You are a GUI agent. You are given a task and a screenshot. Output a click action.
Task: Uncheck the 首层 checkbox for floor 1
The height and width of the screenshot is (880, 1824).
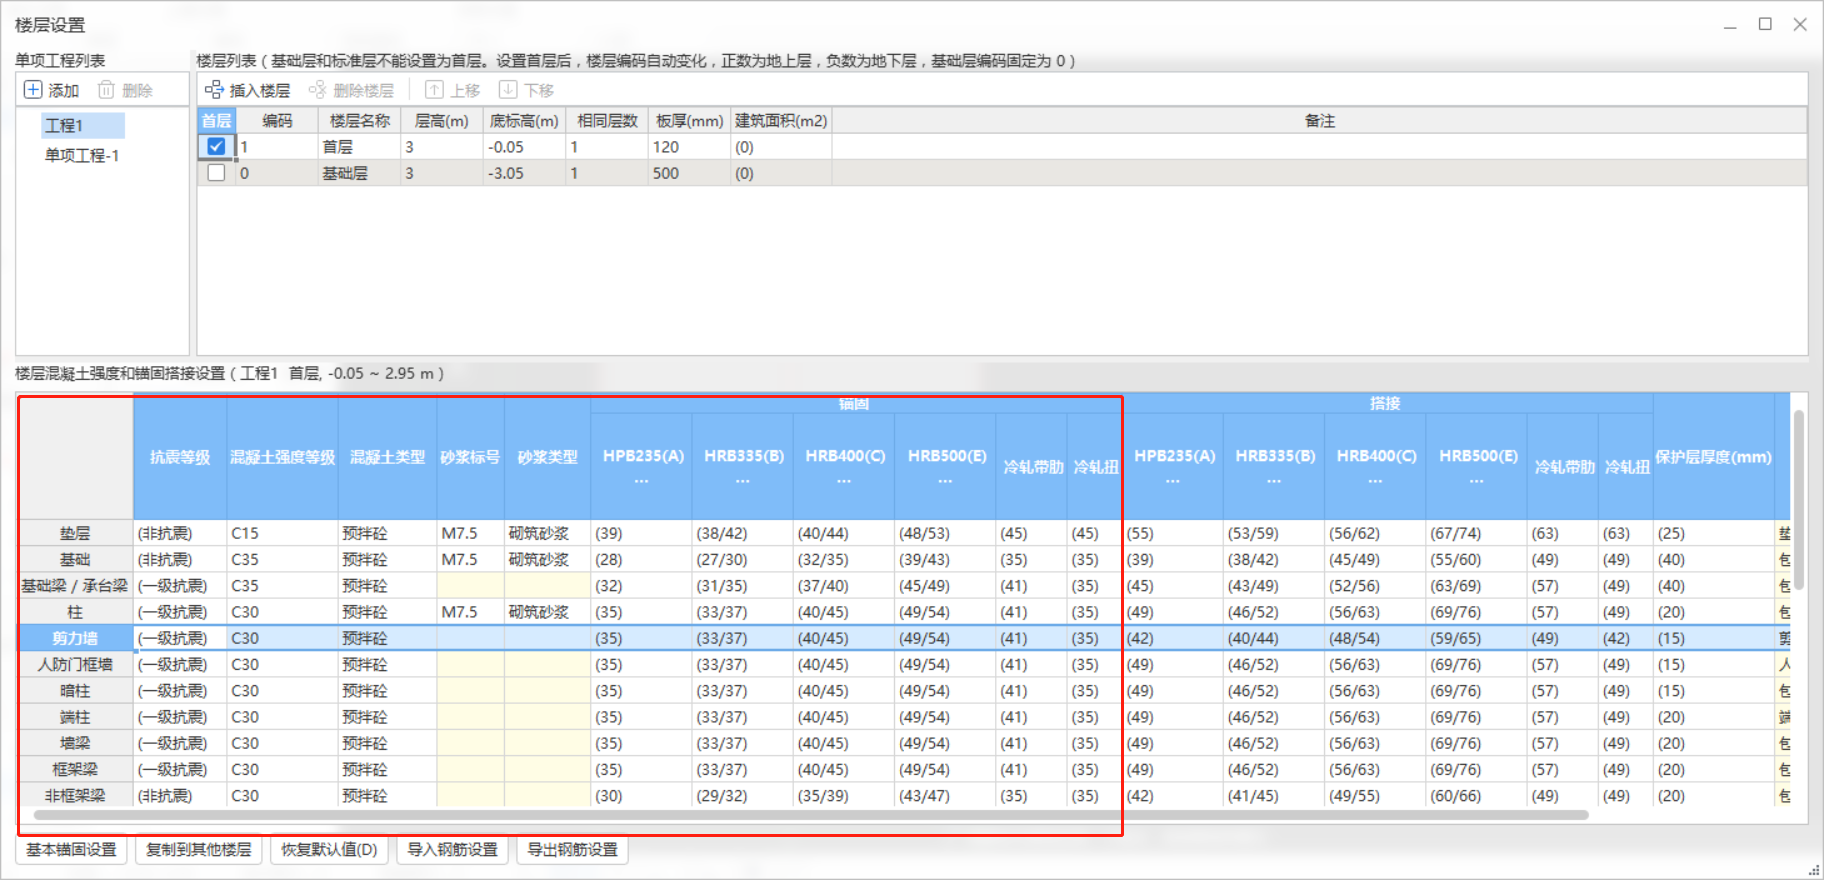(216, 146)
